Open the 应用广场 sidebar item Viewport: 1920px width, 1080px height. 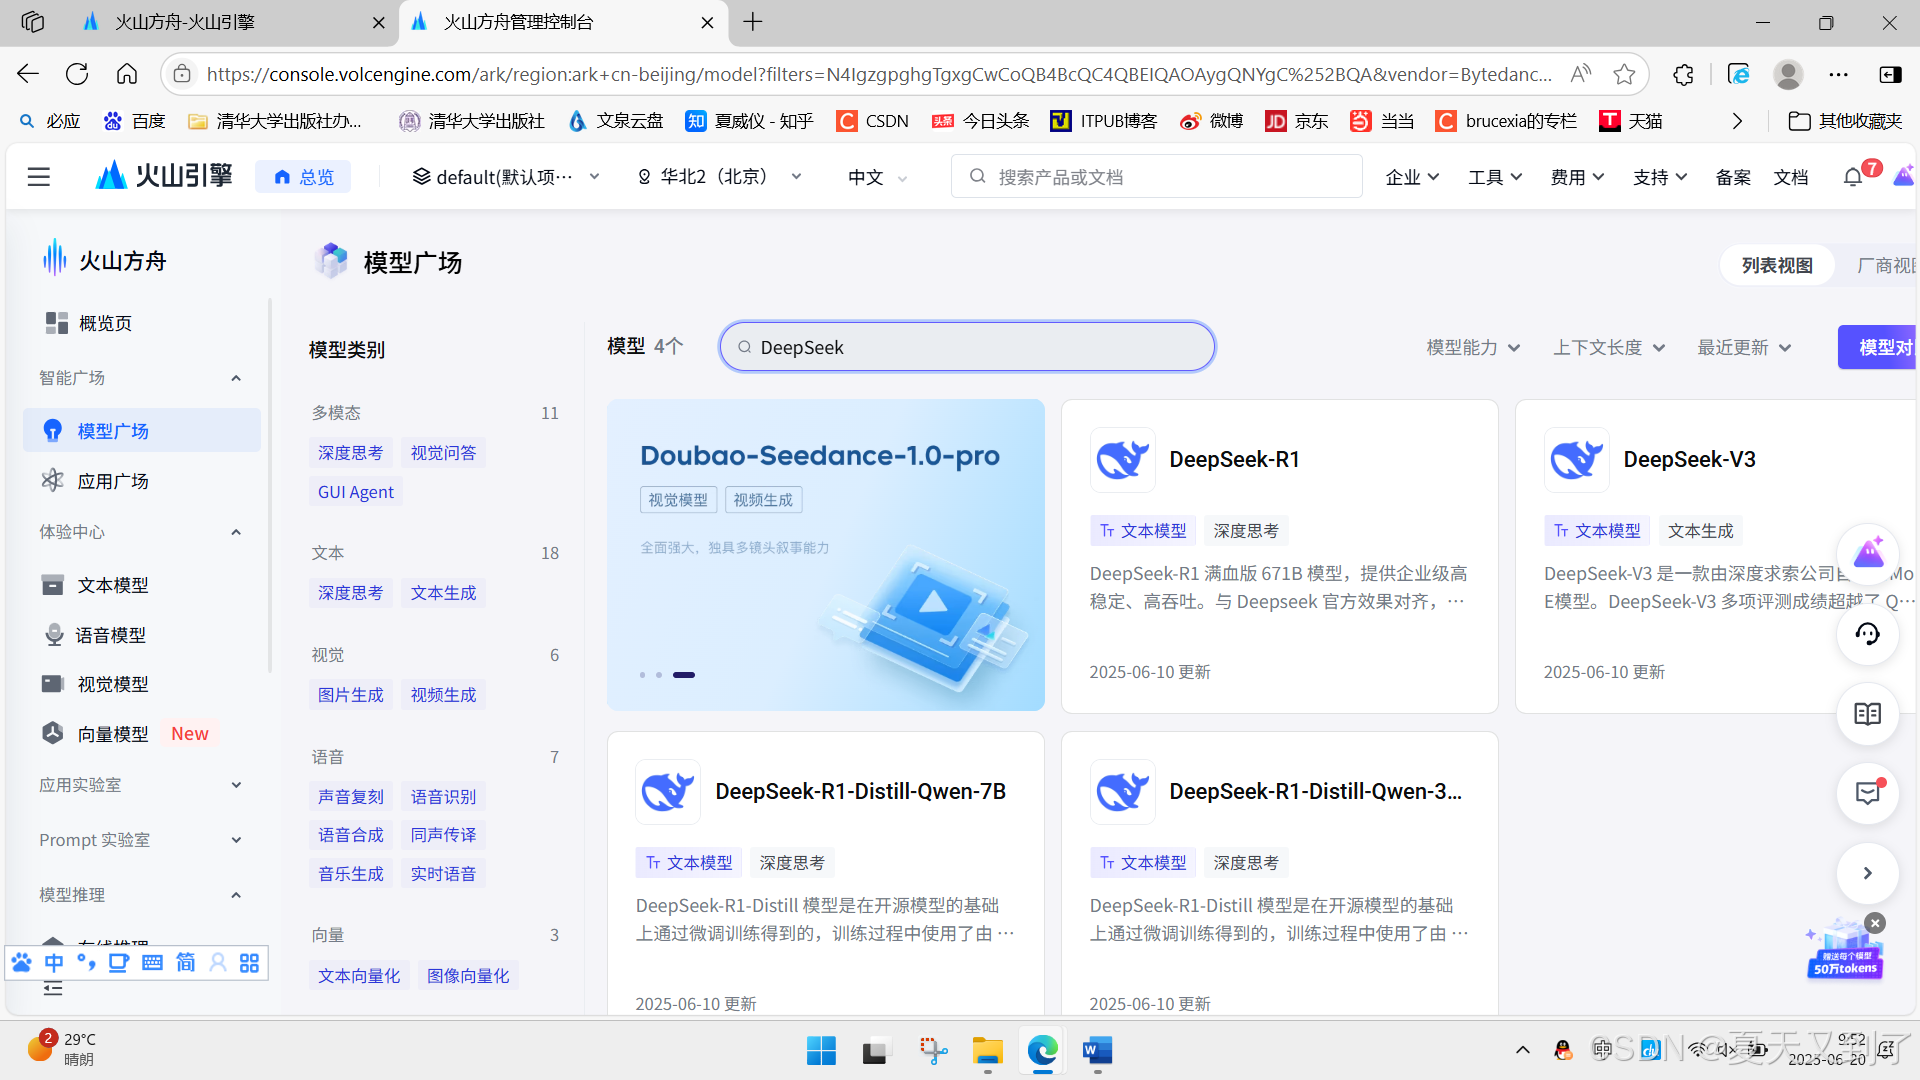click(x=113, y=481)
